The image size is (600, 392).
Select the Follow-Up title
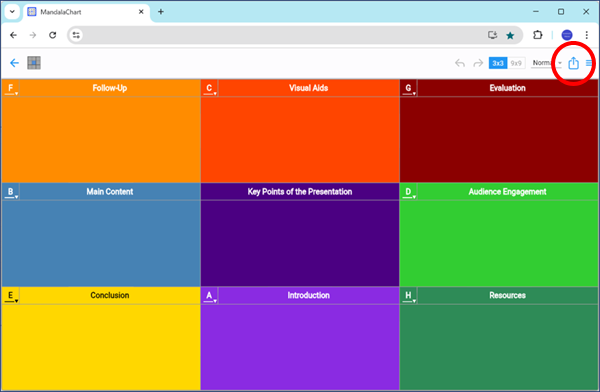point(110,88)
